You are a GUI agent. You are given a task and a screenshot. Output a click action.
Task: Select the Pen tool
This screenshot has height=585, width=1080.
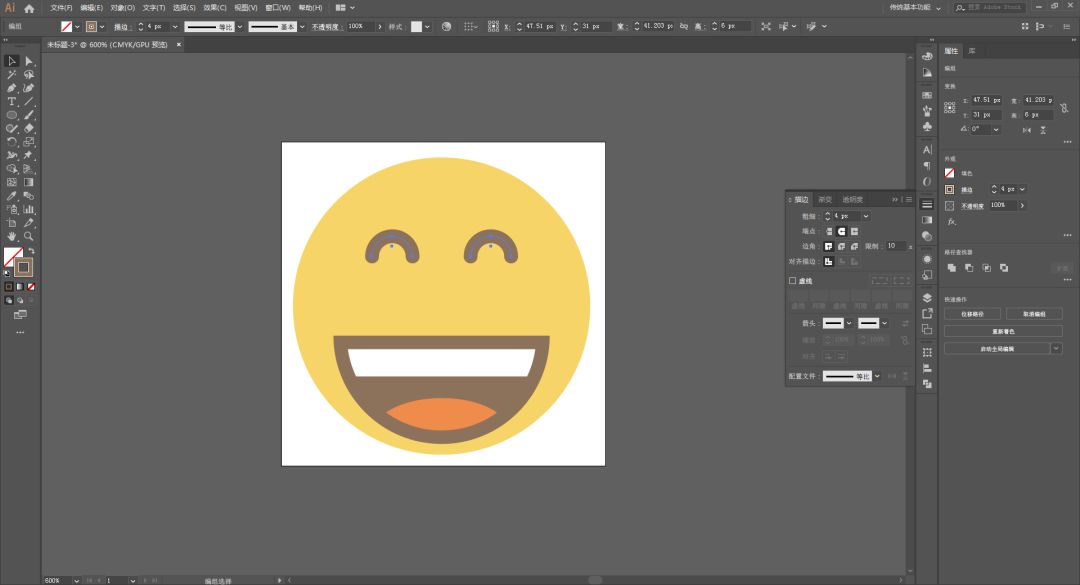click(12, 88)
